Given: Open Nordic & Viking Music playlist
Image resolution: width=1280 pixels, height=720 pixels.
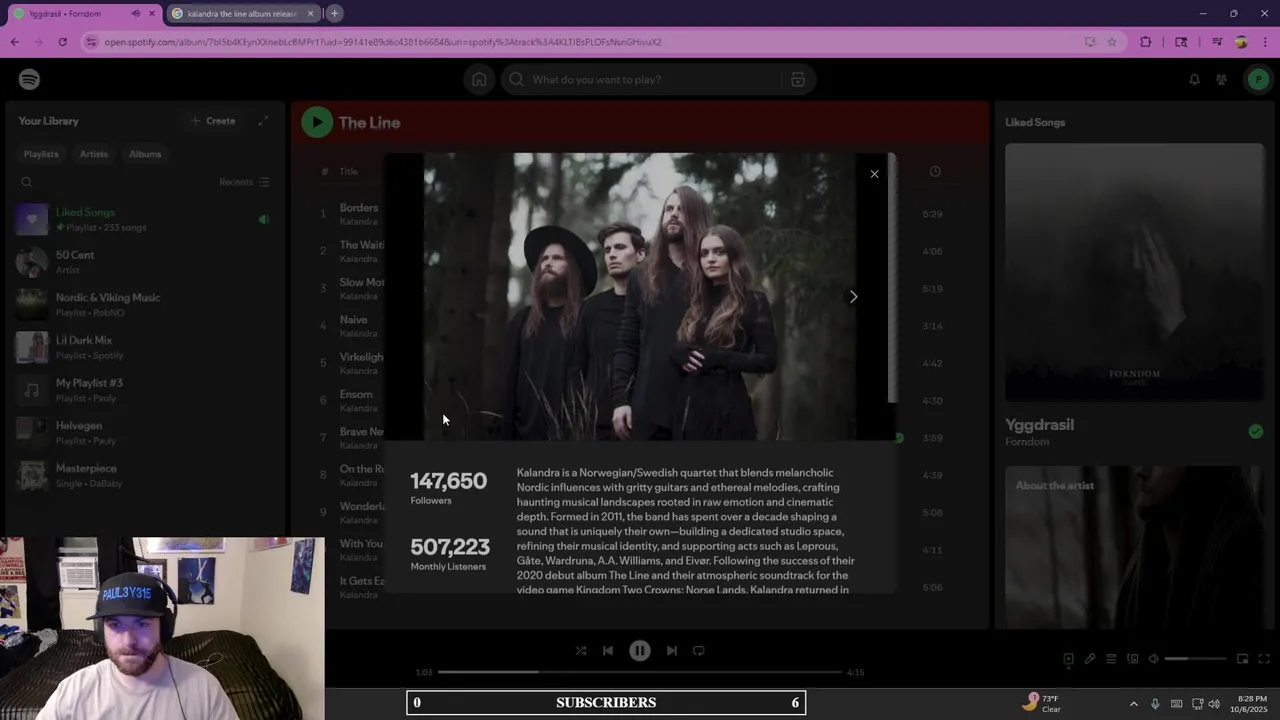Looking at the screenshot, I should click(x=143, y=304).
